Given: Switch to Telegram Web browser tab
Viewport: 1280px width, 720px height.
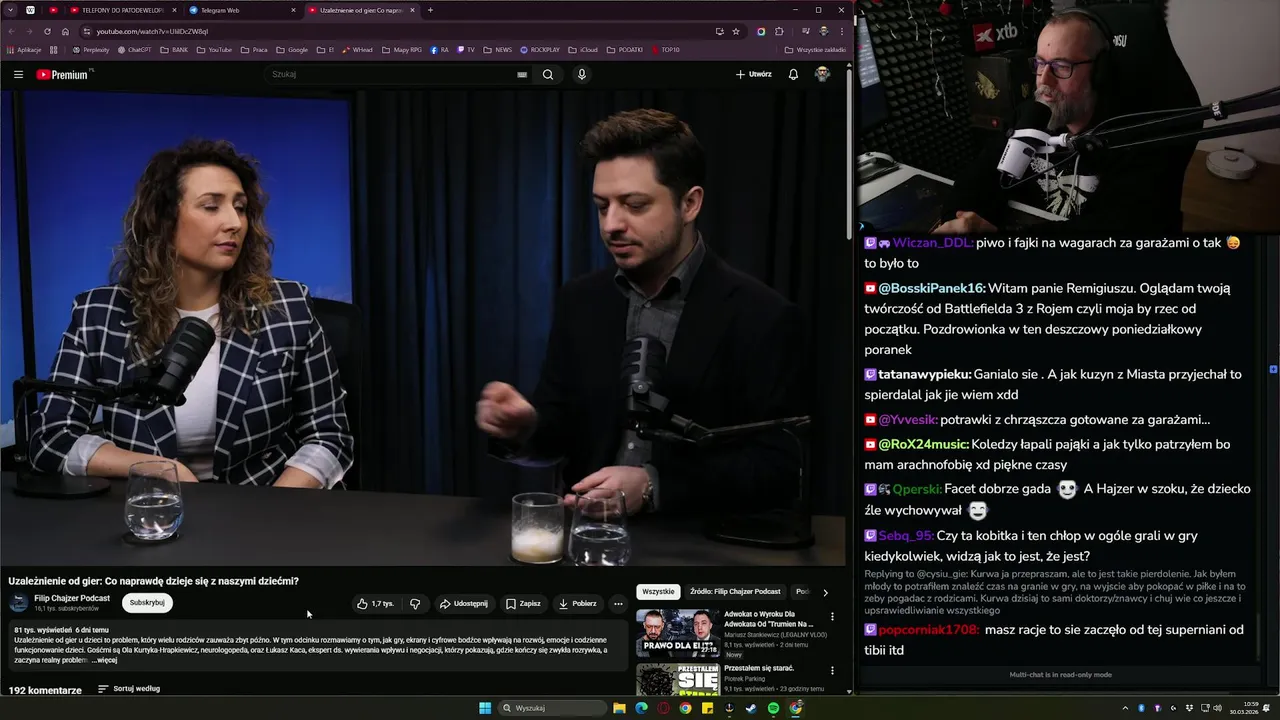Looking at the screenshot, I should pyautogui.click(x=240, y=10).
